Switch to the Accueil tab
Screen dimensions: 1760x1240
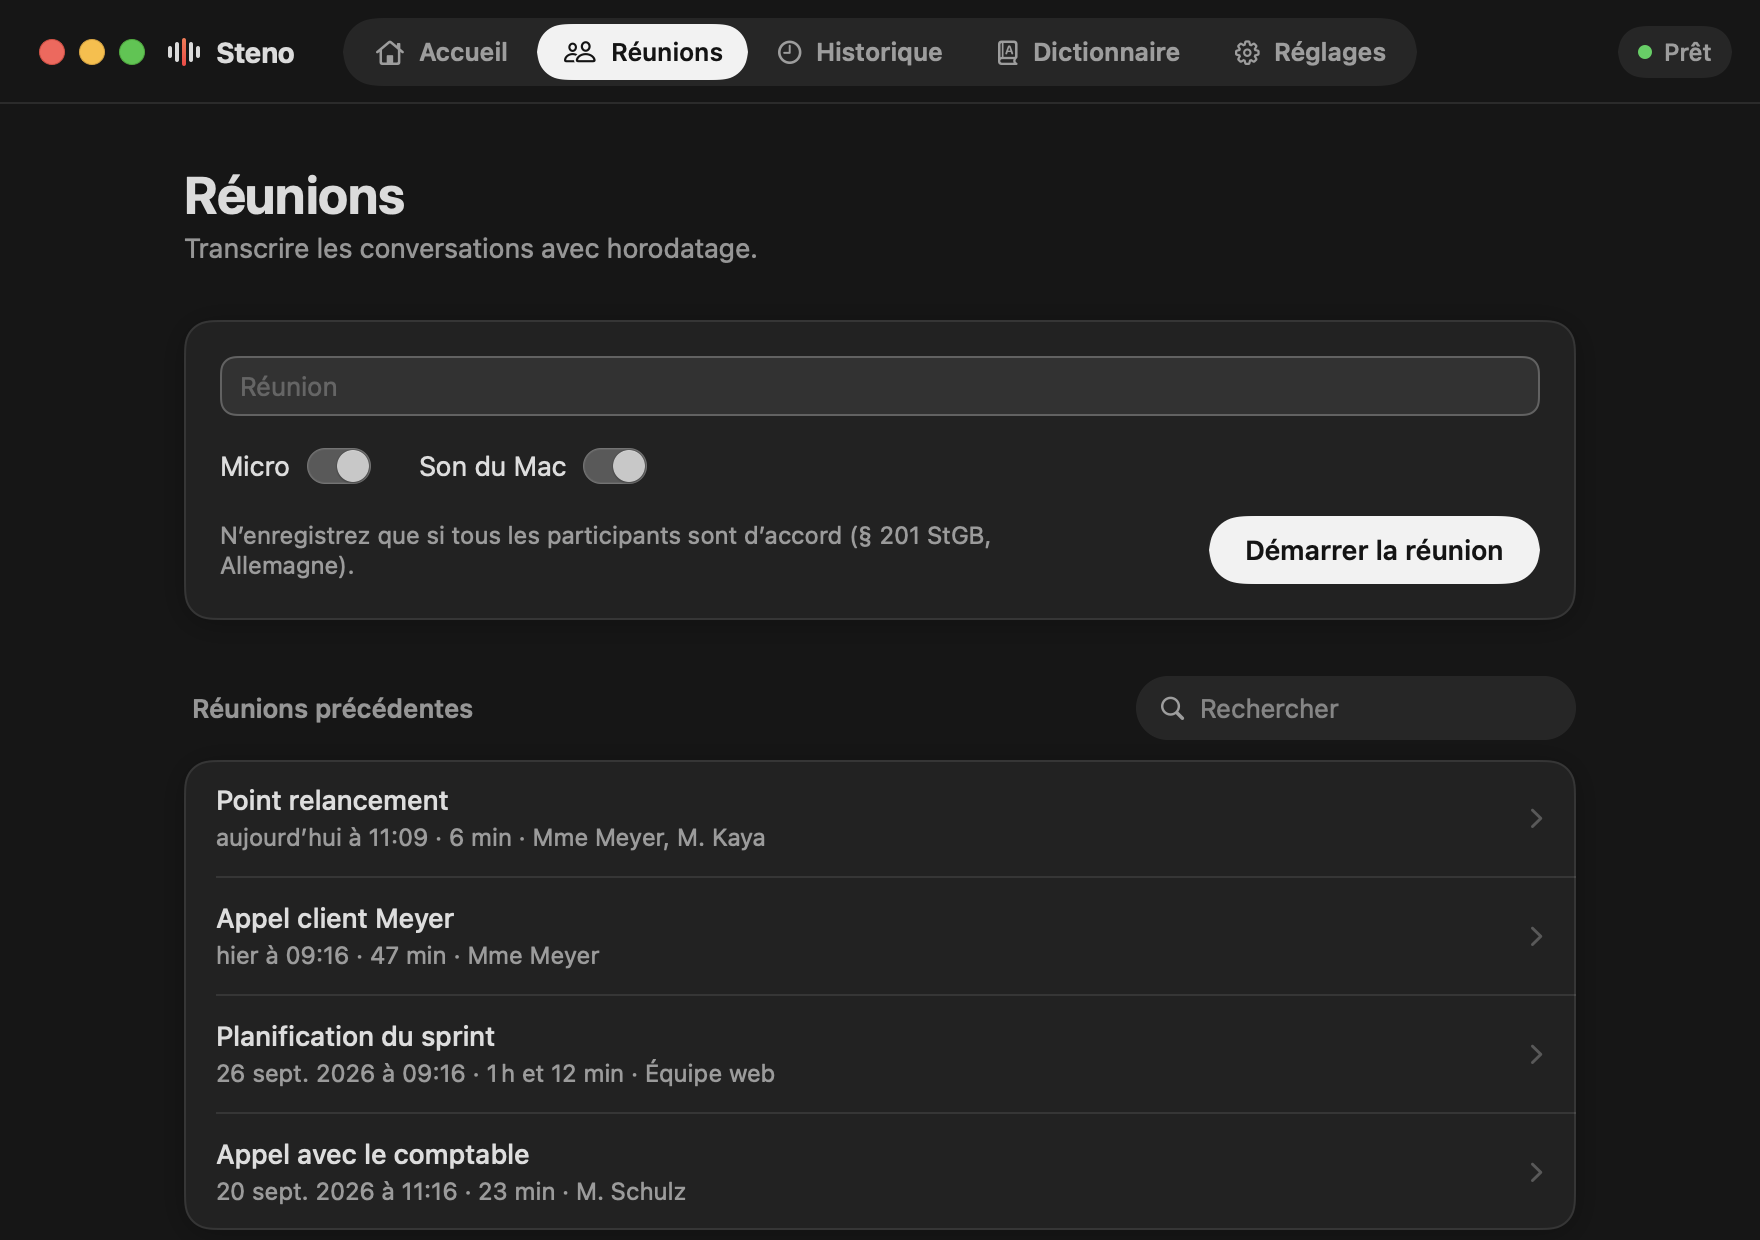point(442,52)
